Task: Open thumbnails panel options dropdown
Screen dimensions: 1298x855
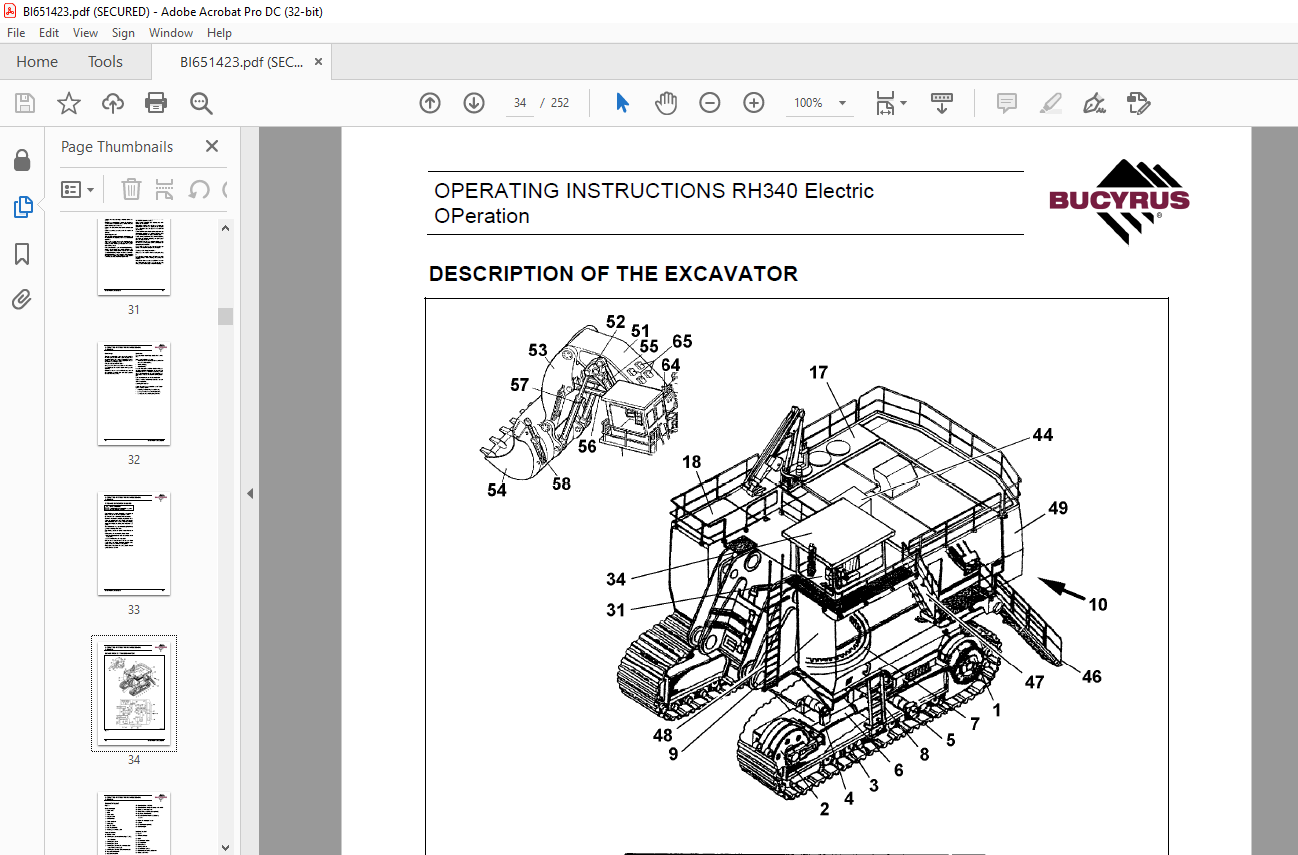Action: [x=78, y=189]
